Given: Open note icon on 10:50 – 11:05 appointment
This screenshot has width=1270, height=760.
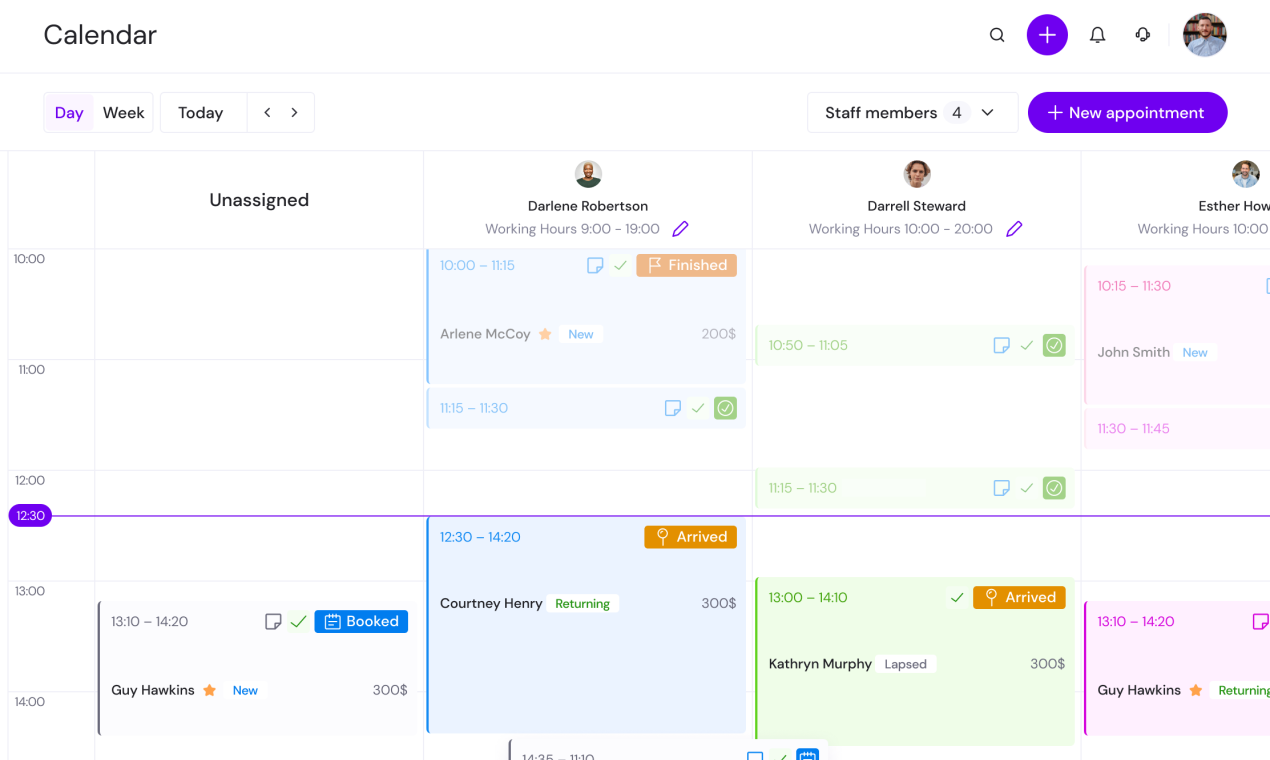Looking at the screenshot, I should (x=1001, y=345).
